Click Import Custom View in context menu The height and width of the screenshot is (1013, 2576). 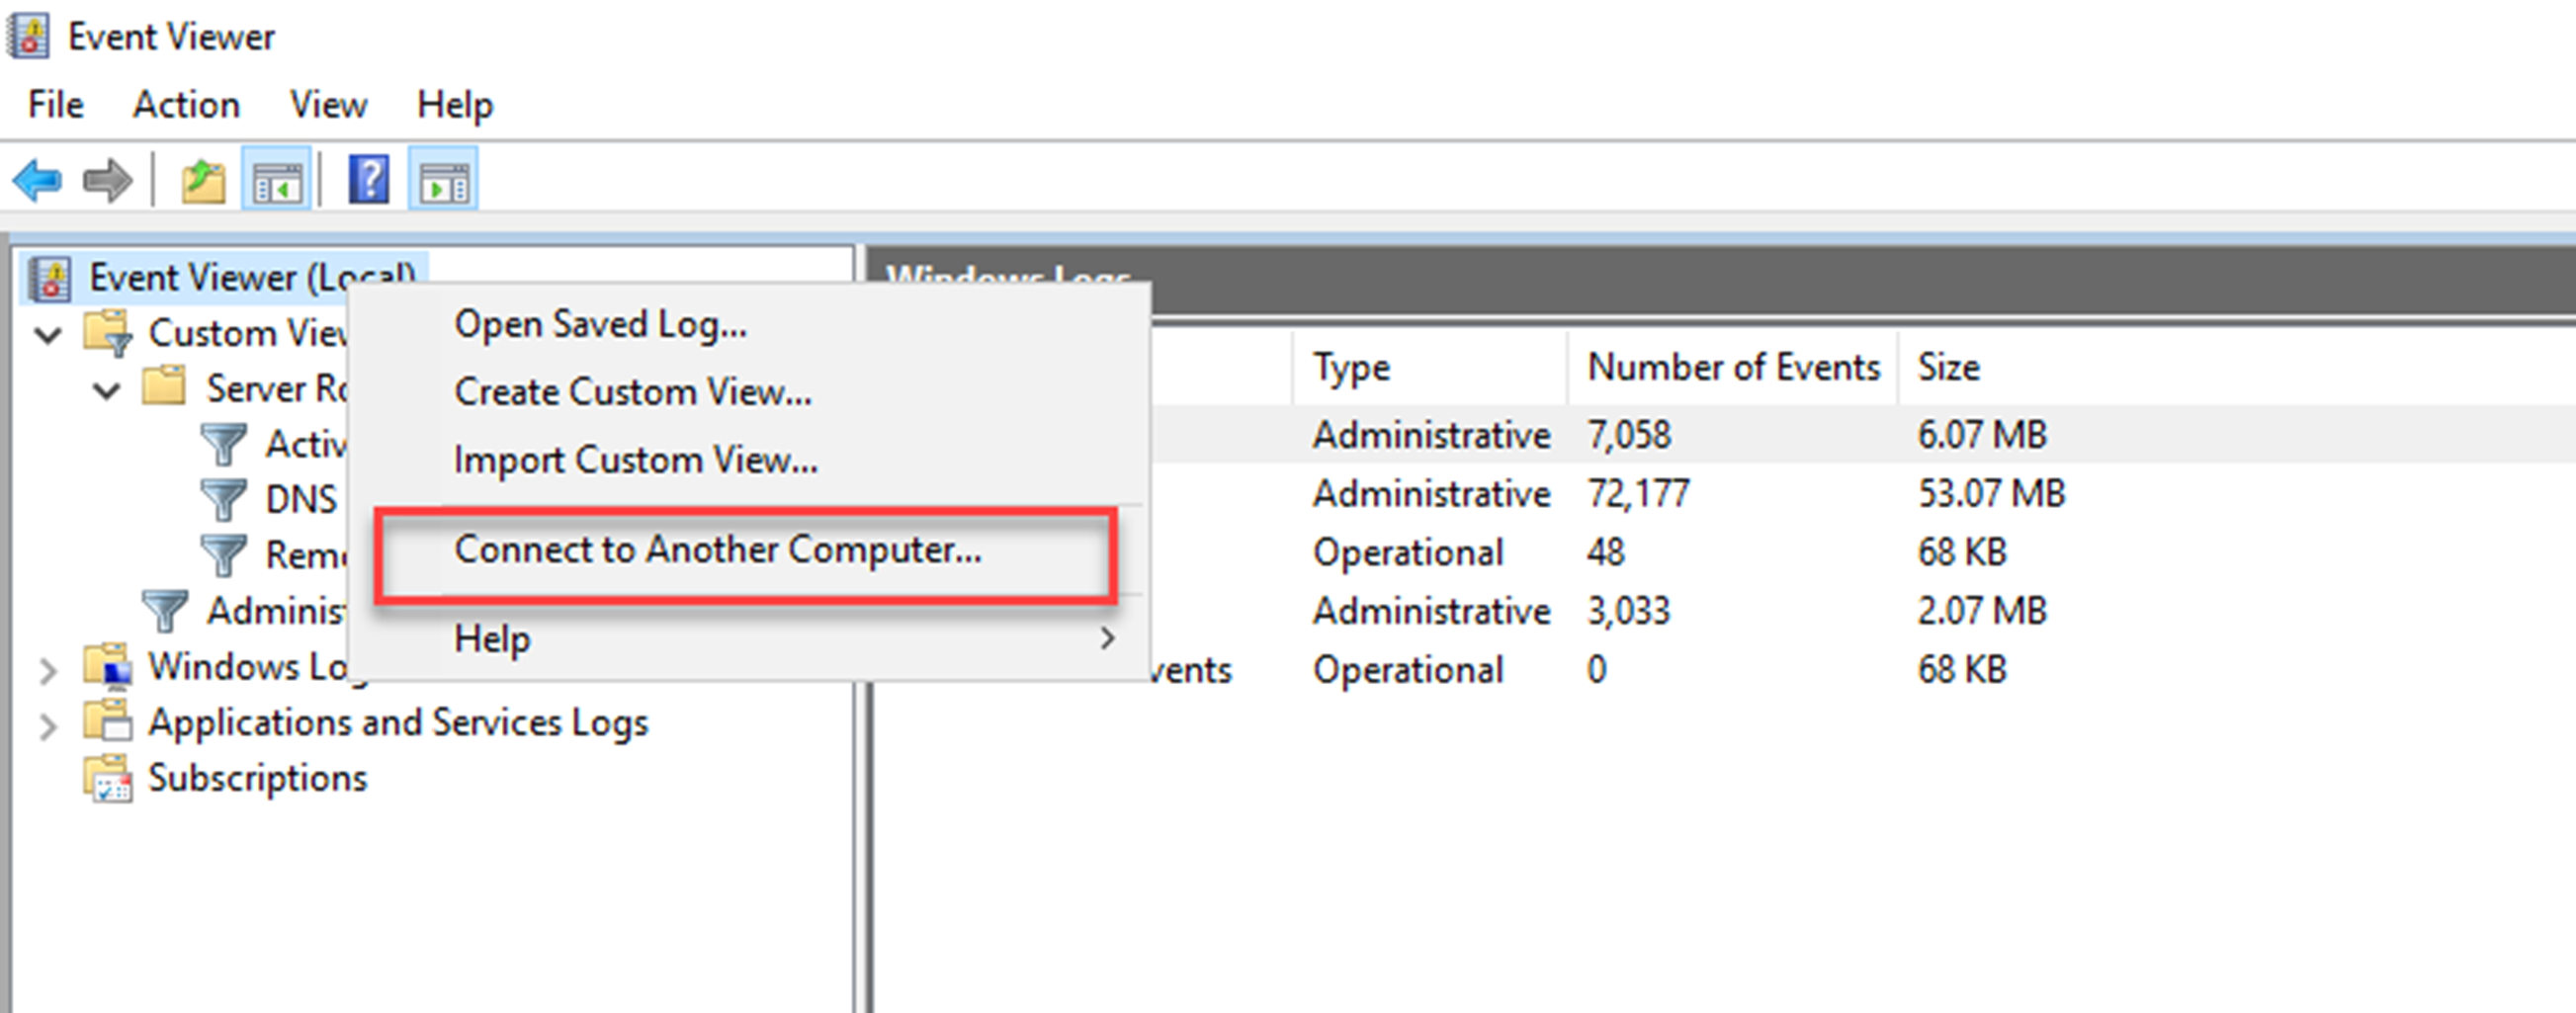click(635, 460)
